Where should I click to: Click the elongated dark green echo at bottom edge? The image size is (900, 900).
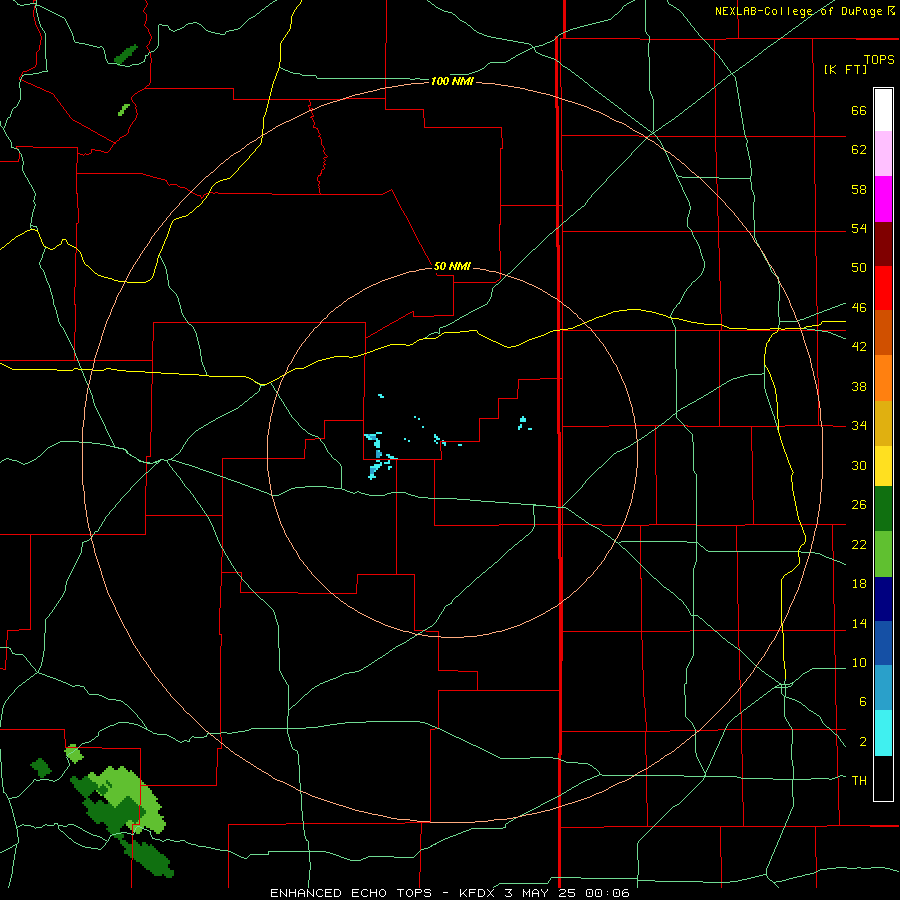(x=145, y=855)
